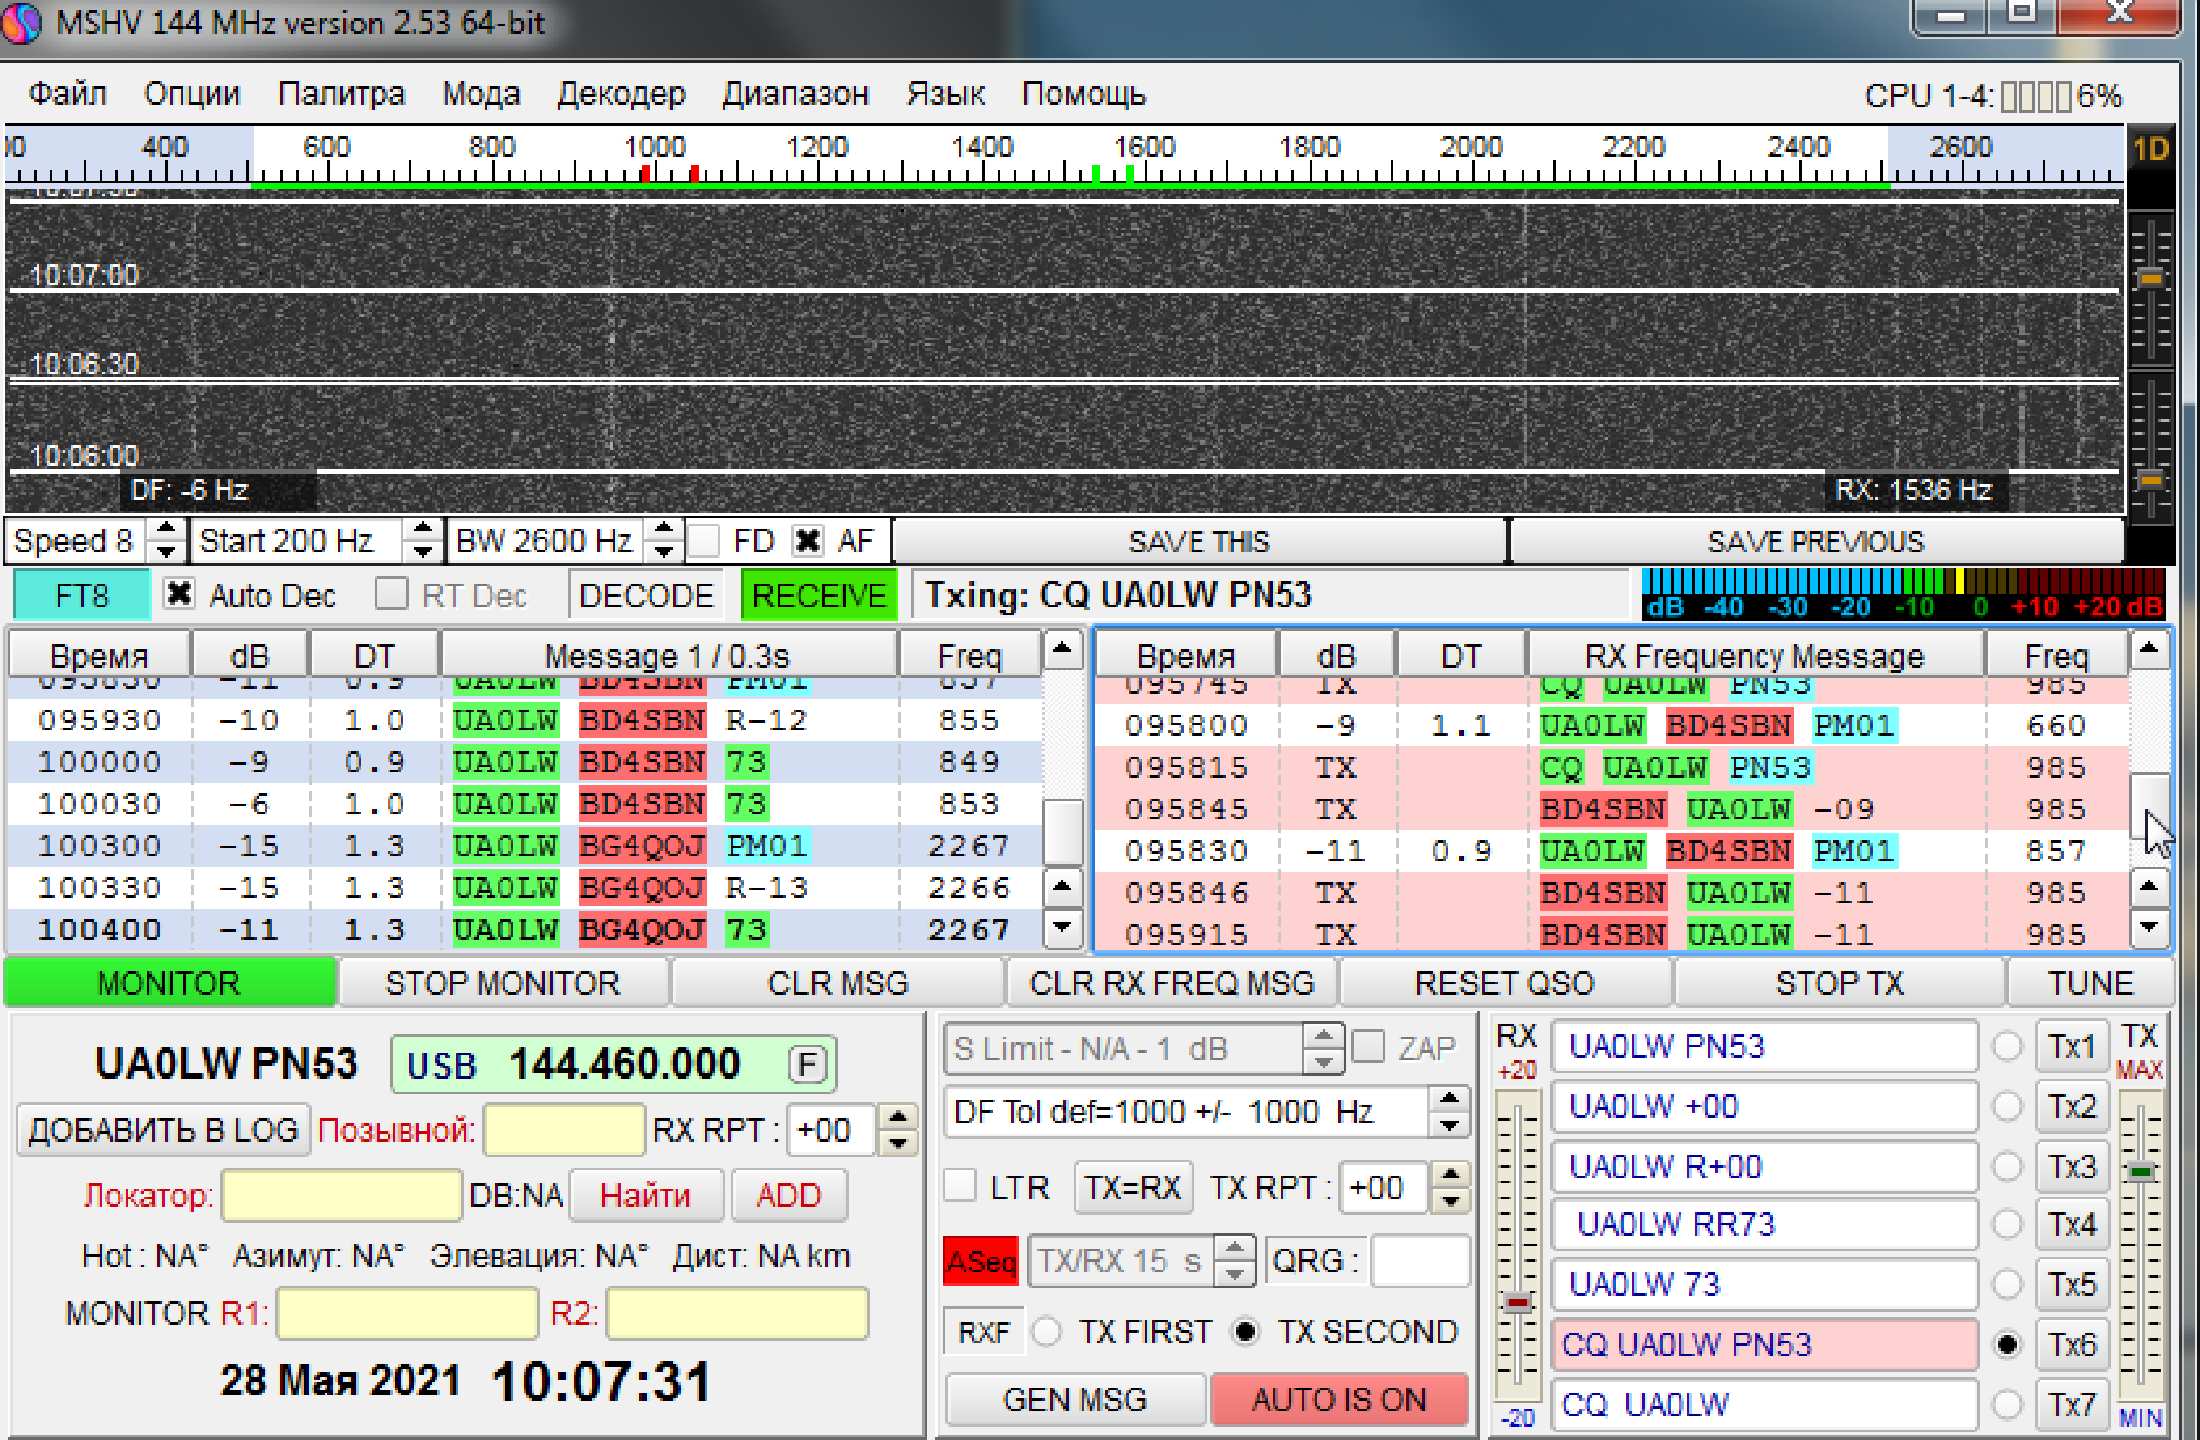Select the TX FIRST radio button

1046,1332
